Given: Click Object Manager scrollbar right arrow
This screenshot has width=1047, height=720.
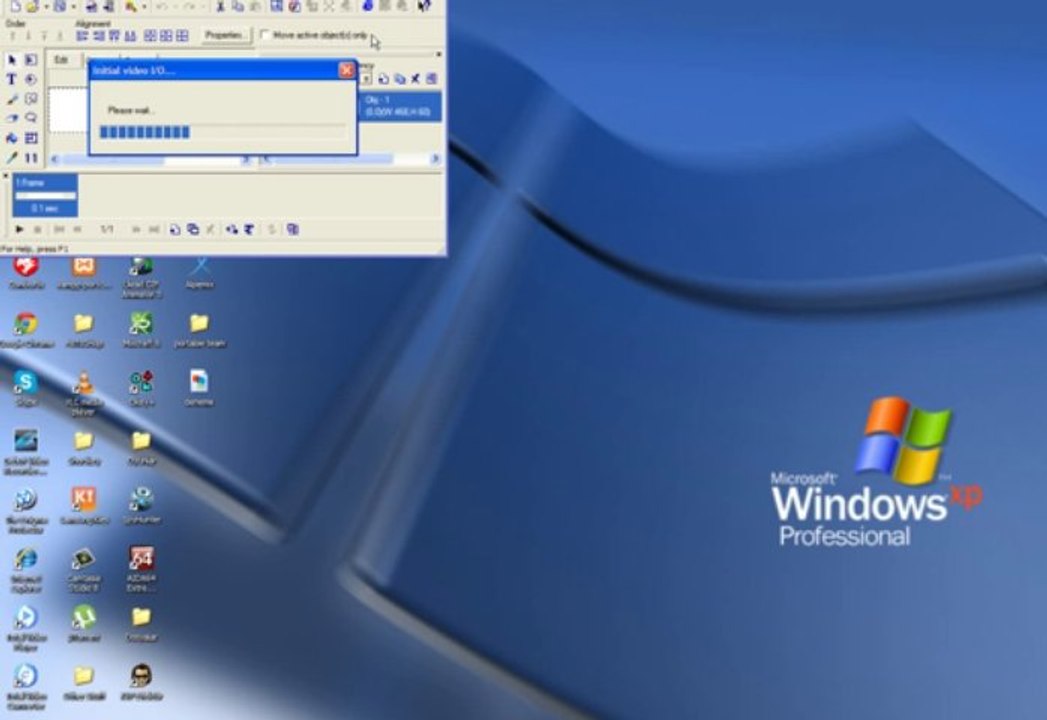Looking at the screenshot, I should [x=435, y=159].
